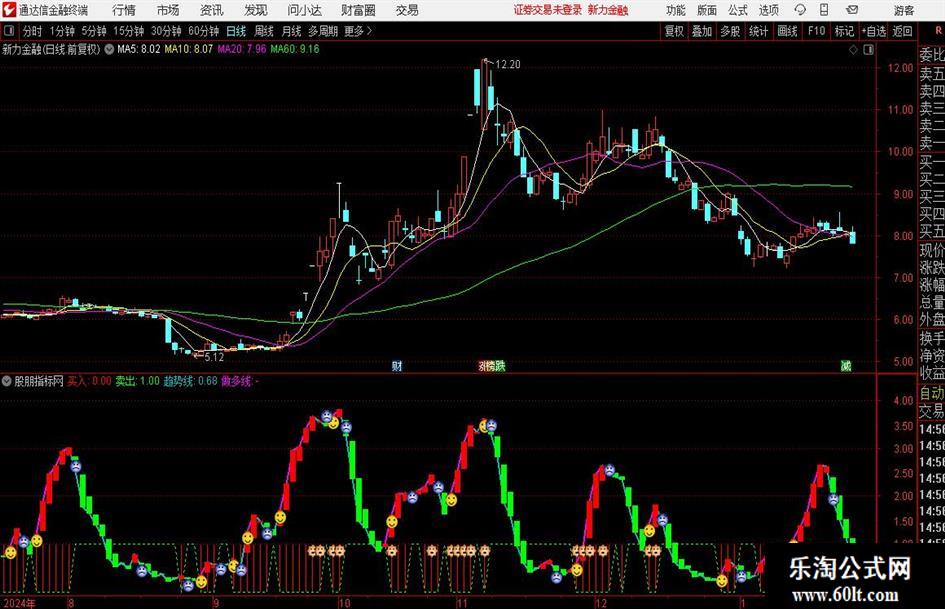945x609 pixels.
Task: Click the 股朋指标网 indicator settings icon
Action: (x=7, y=381)
